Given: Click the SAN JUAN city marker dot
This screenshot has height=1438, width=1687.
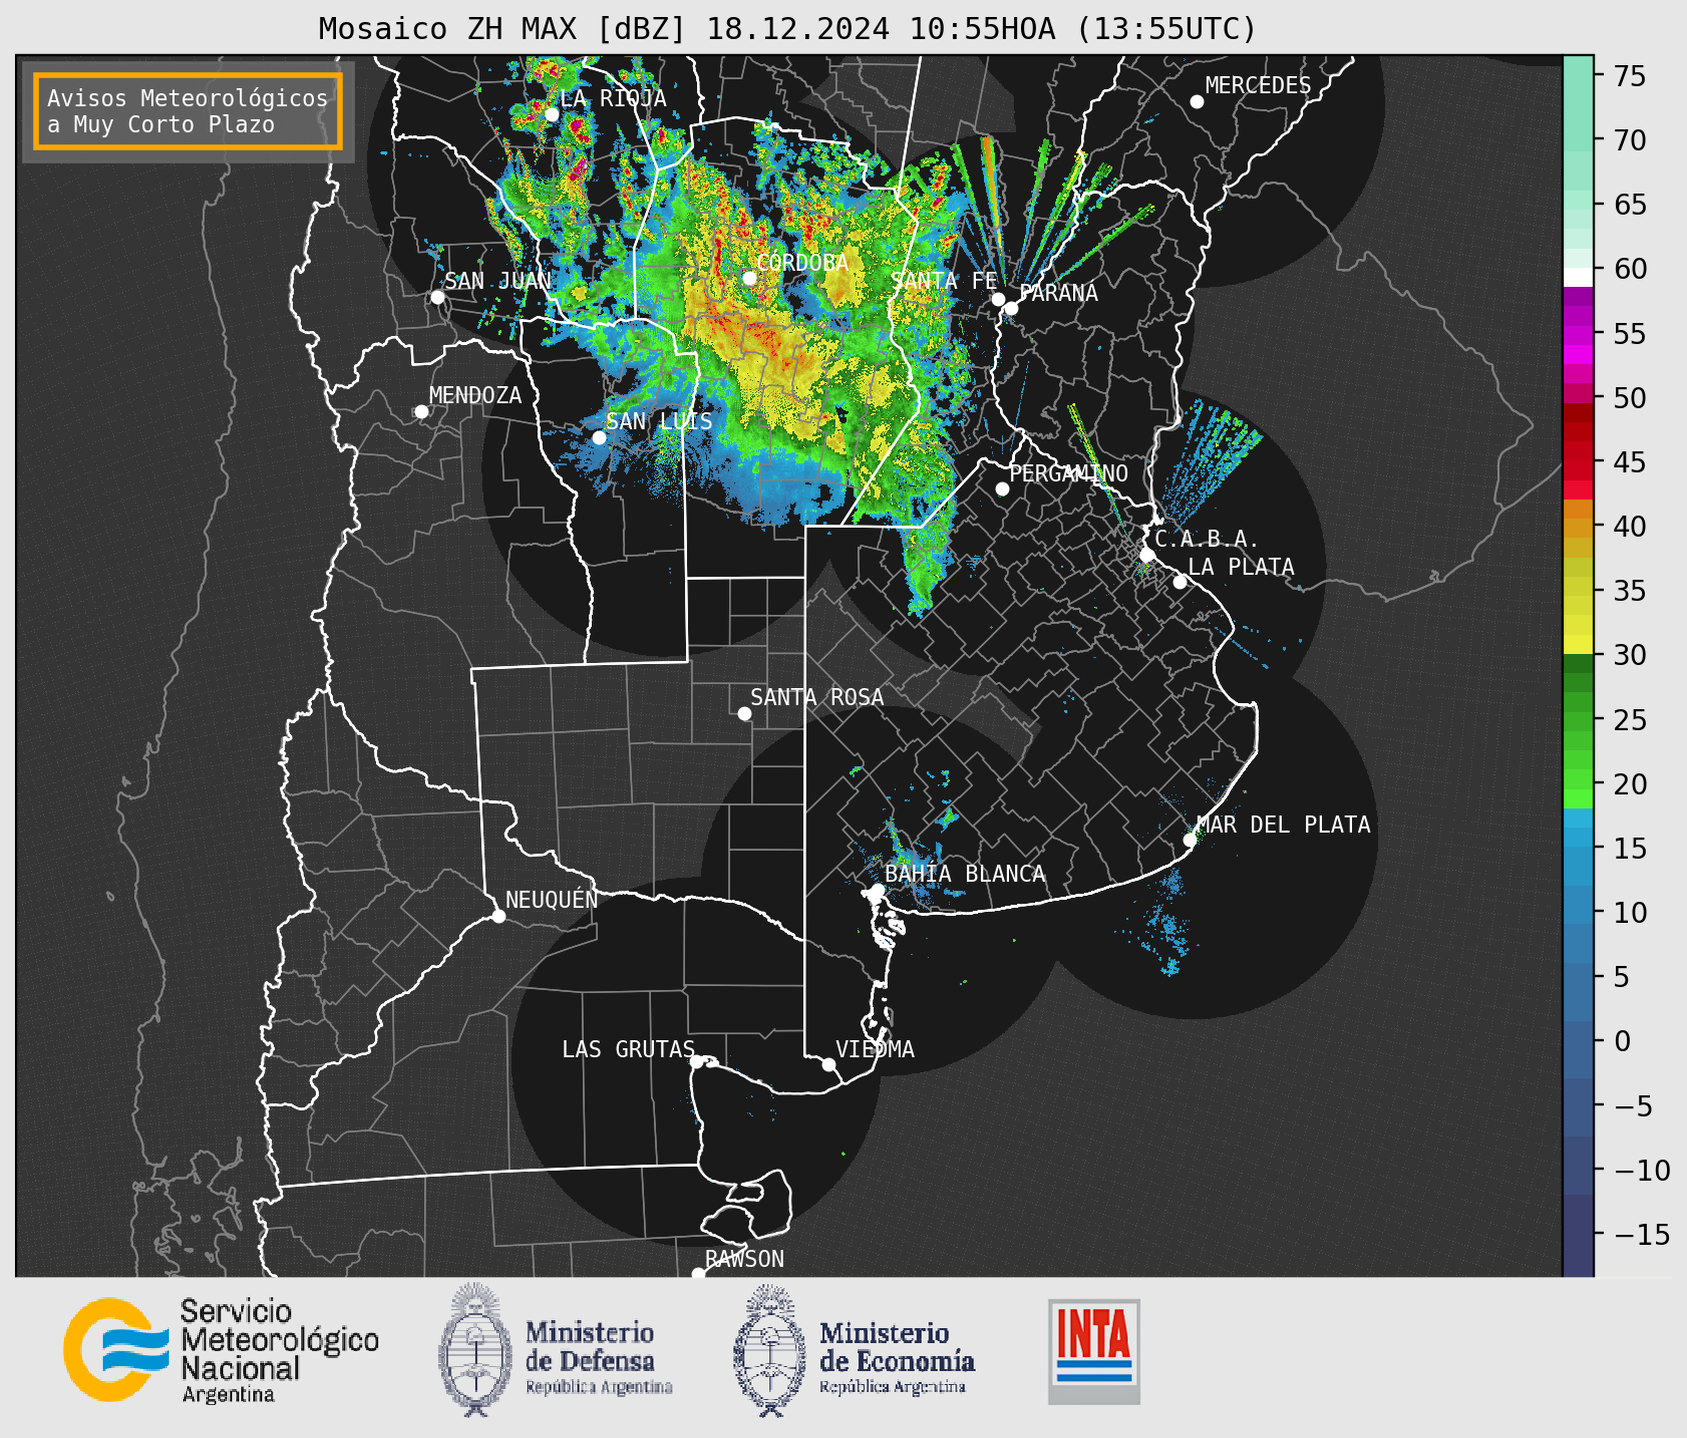Looking at the screenshot, I should pos(437,297).
